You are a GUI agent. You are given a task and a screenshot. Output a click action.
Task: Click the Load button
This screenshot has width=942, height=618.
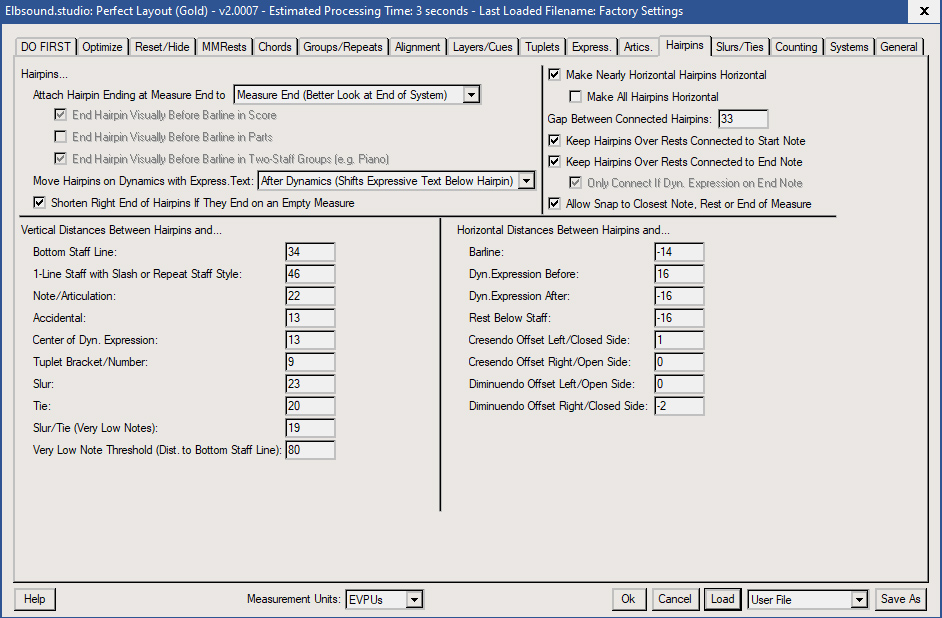point(722,599)
